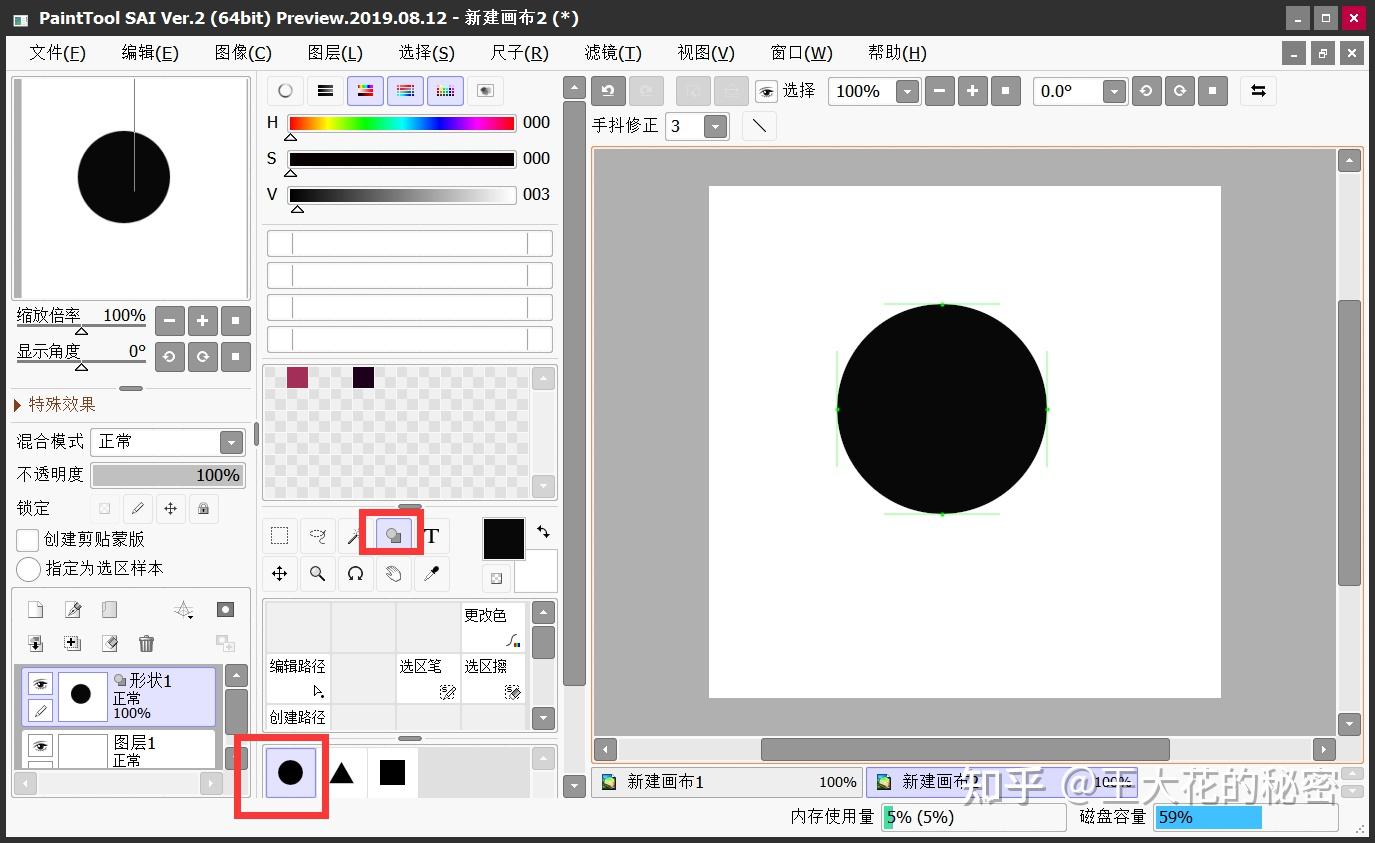
Task: Select the lasso selection tool
Action: click(317, 536)
